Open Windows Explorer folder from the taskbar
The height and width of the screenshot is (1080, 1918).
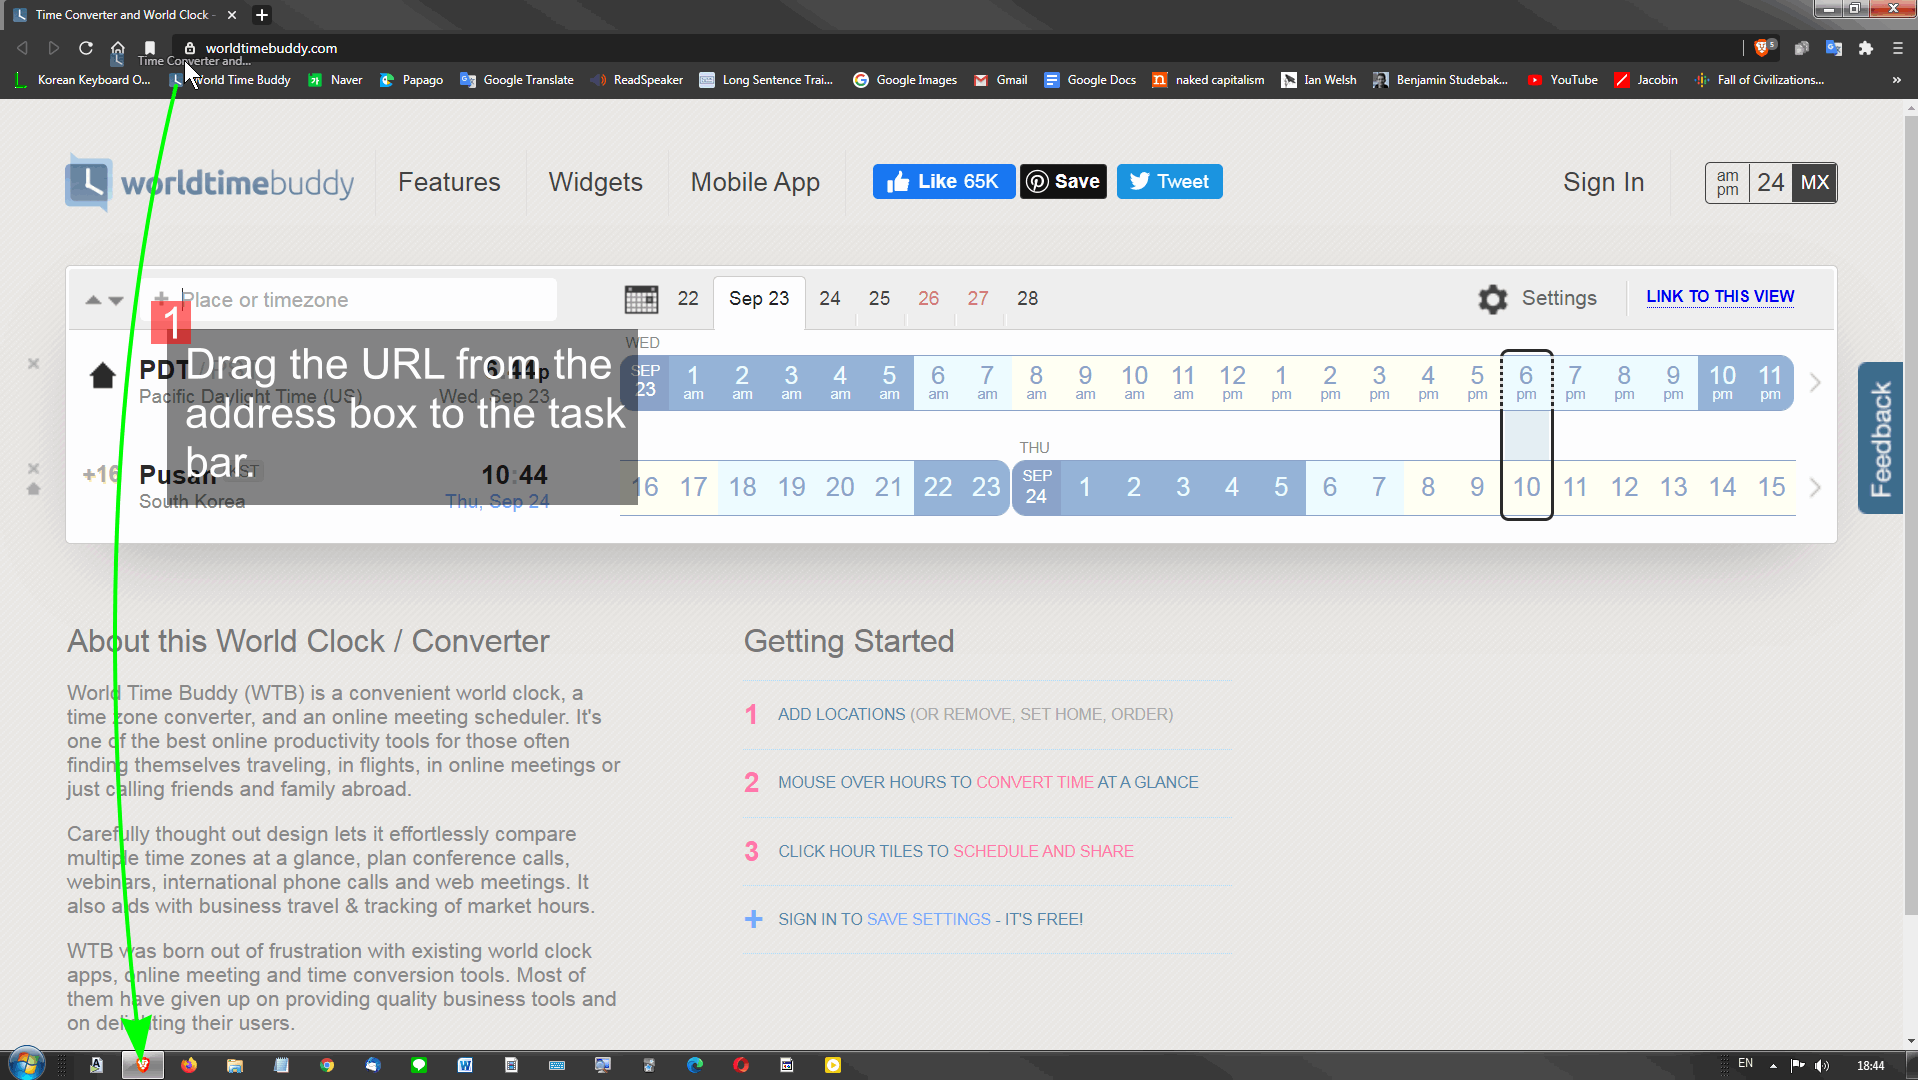click(x=235, y=1065)
